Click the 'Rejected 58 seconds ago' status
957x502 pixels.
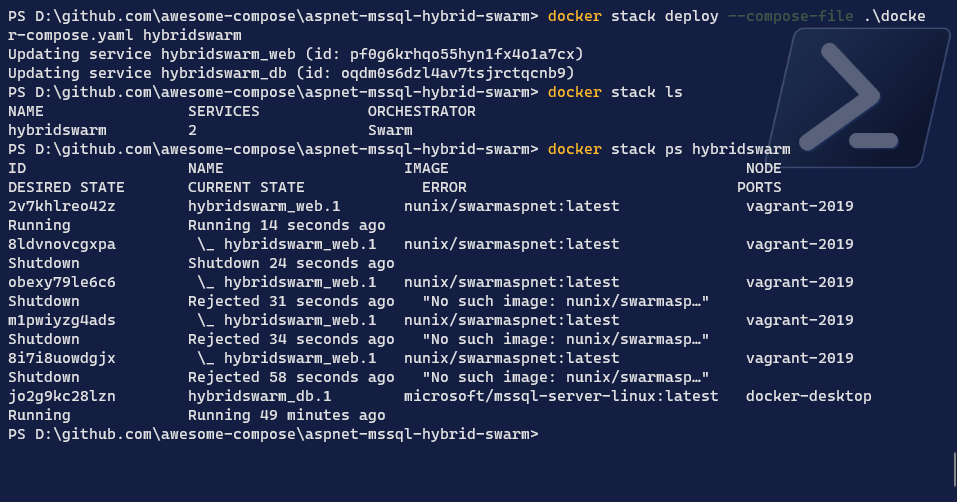pos(291,377)
